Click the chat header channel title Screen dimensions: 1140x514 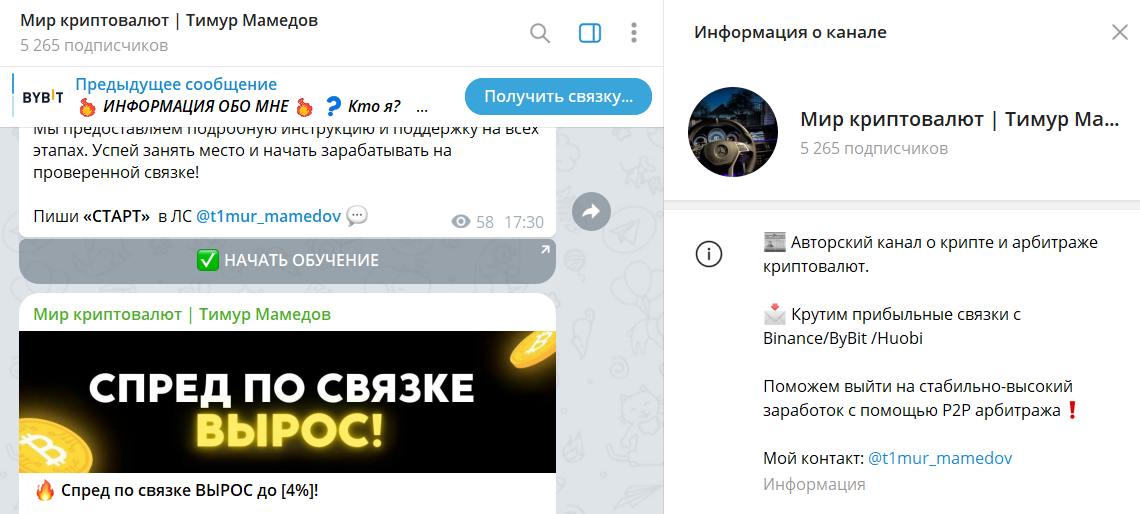[x=169, y=20]
